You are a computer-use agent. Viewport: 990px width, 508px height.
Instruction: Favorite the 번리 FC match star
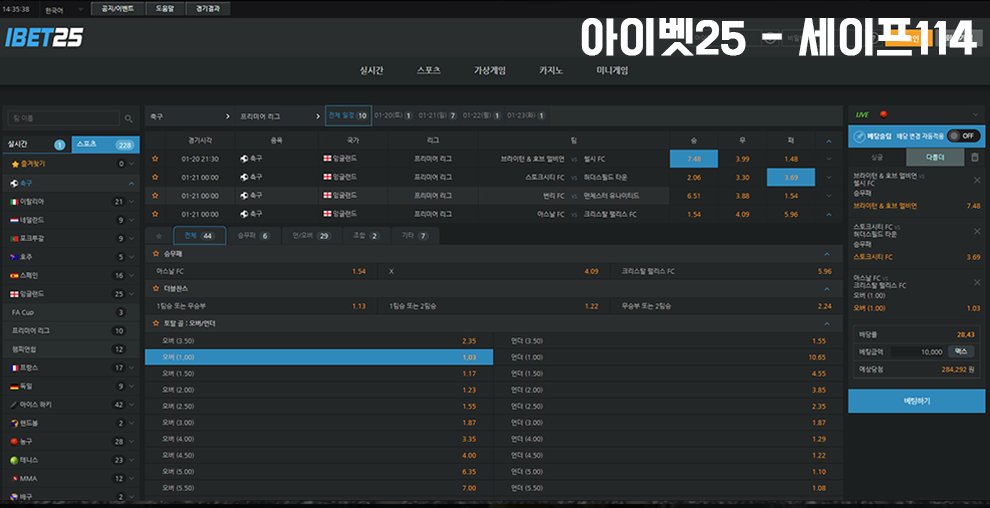click(x=155, y=196)
